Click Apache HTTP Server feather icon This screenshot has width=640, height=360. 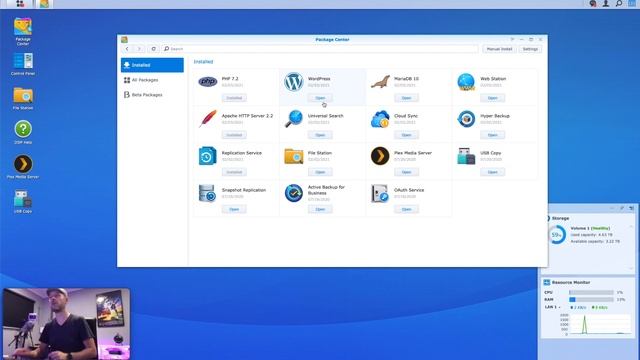[x=207, y=119]
